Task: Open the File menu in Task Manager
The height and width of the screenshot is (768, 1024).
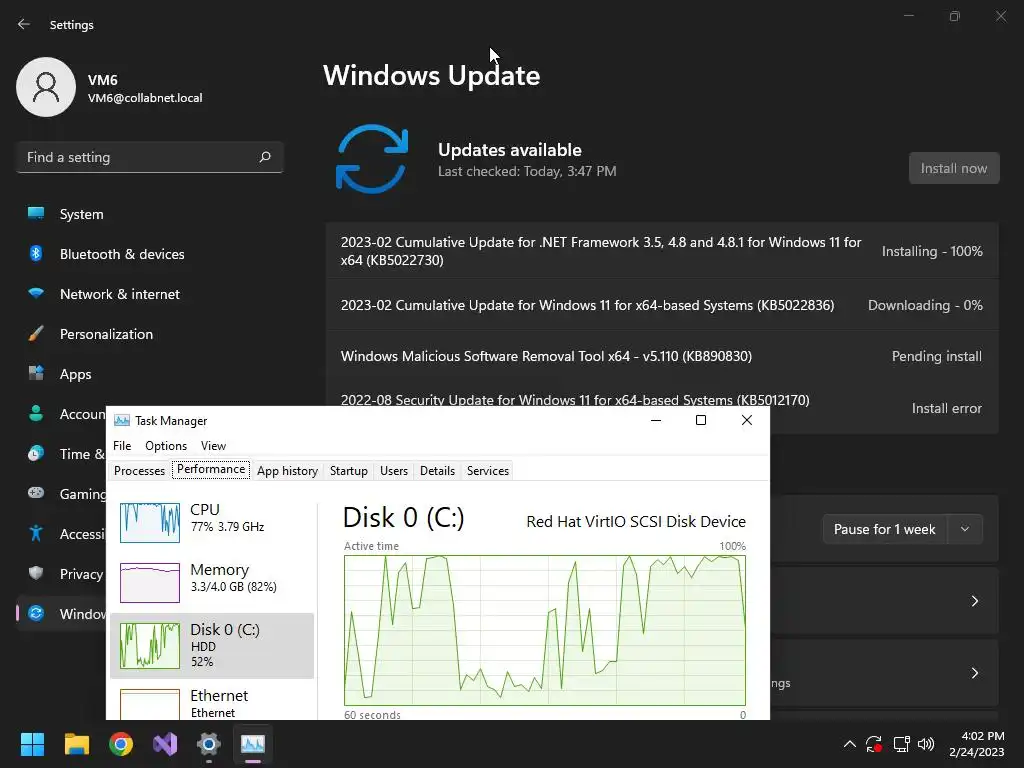Action: (x=122, y=445)
